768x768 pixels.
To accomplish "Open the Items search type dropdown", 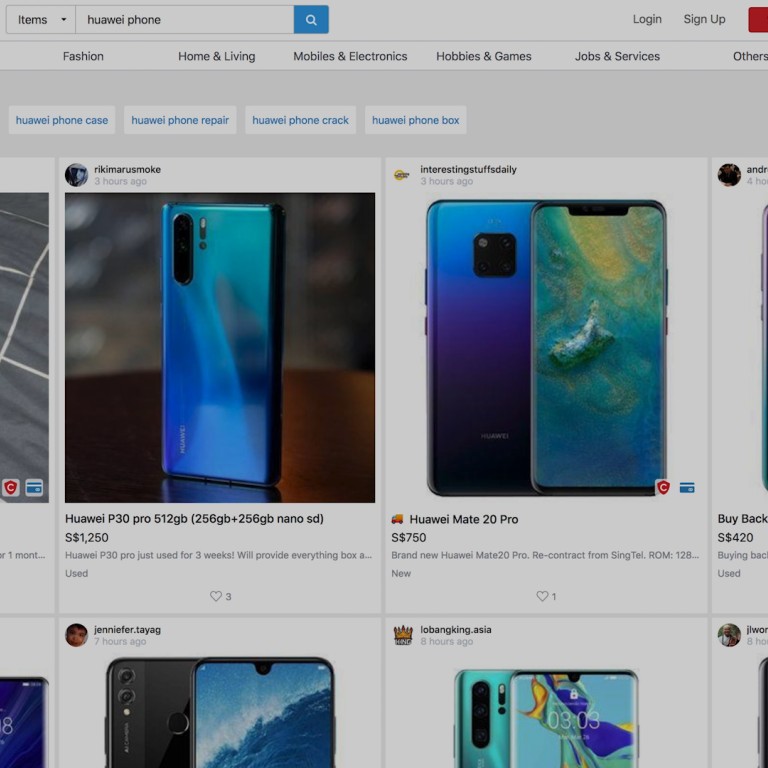I will point(41,20).
